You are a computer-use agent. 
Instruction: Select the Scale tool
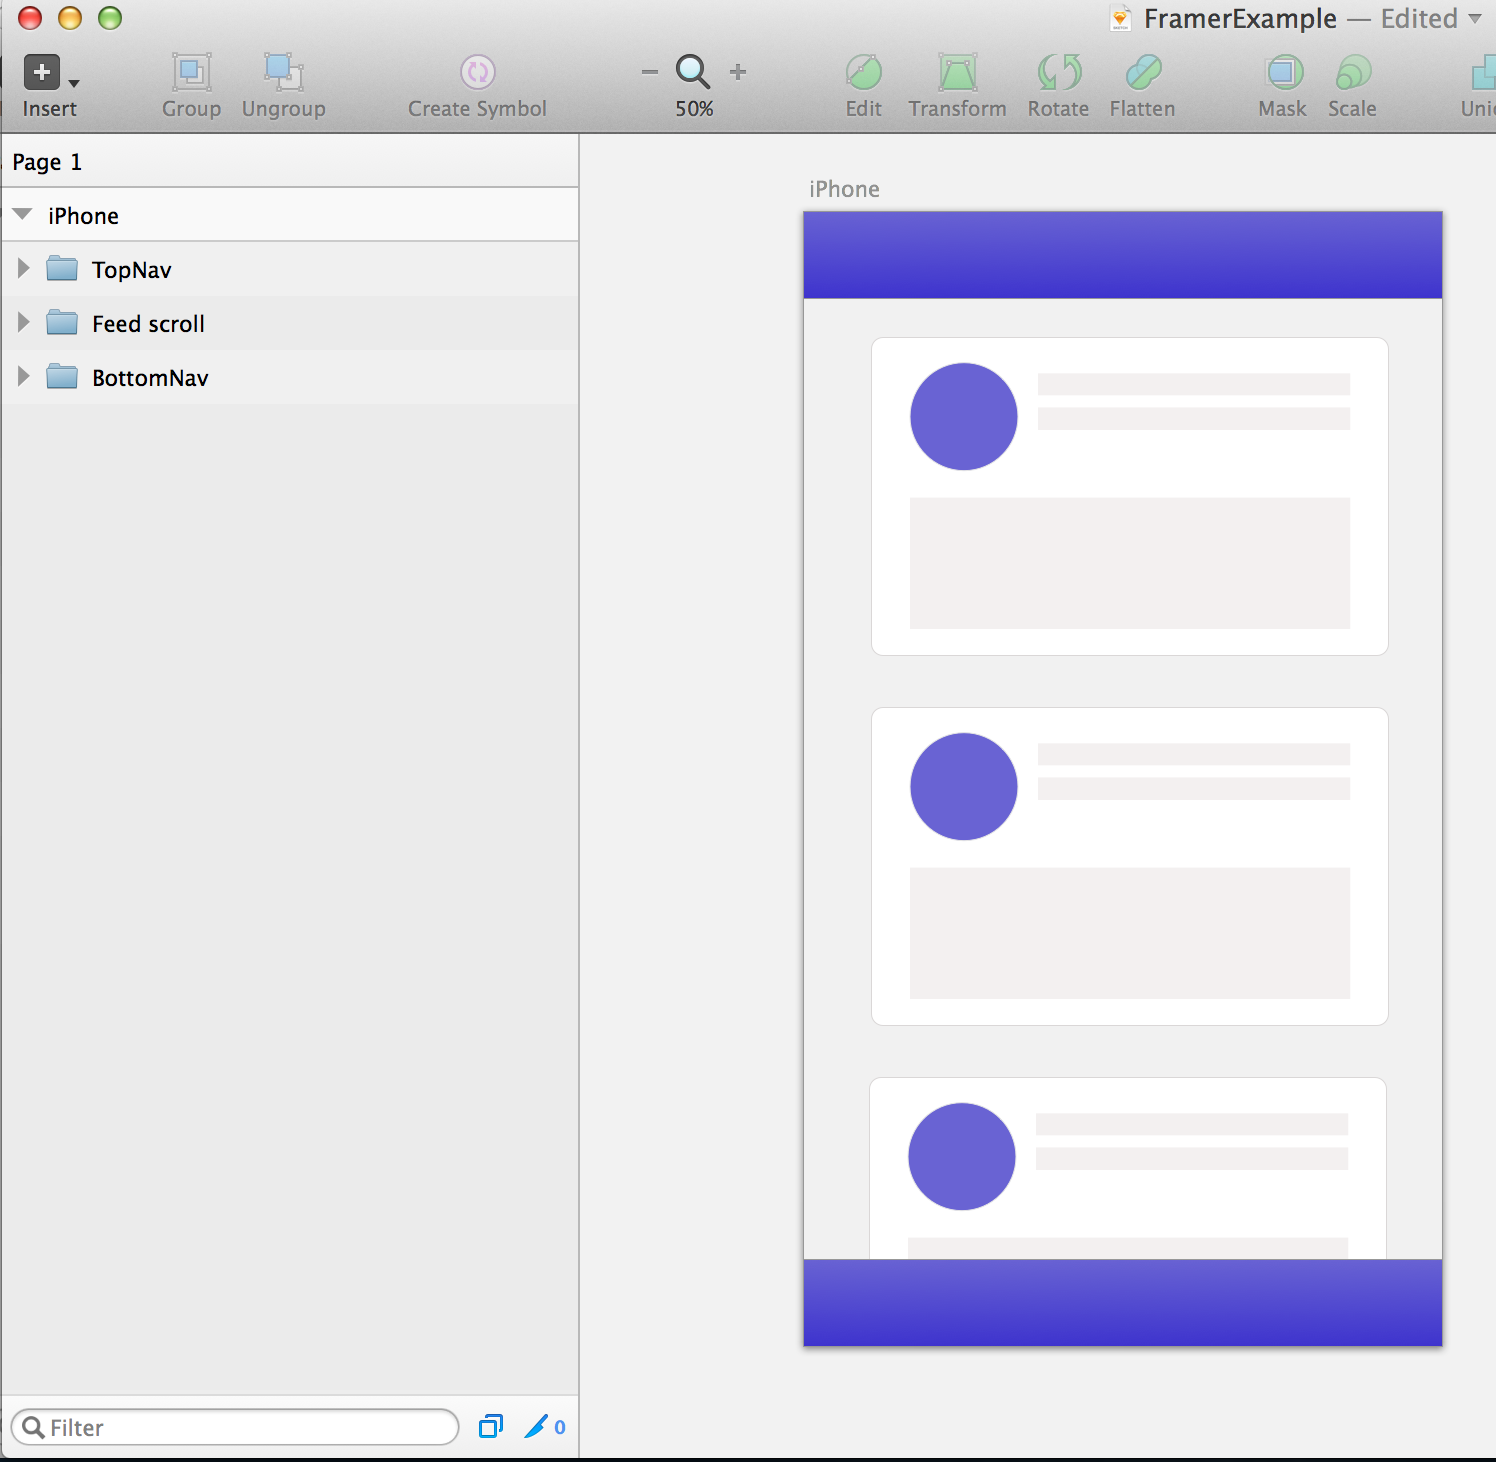click(x=1353, y=72)
